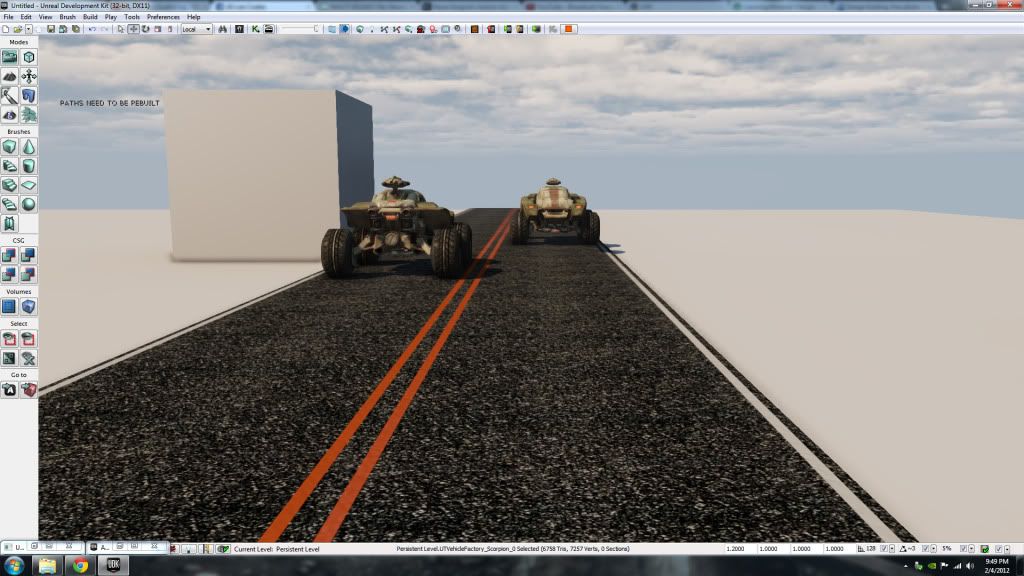Viewport: 1024px width, 576px height.
Task: Go to selected actor icon
Action: coord(9,390)
